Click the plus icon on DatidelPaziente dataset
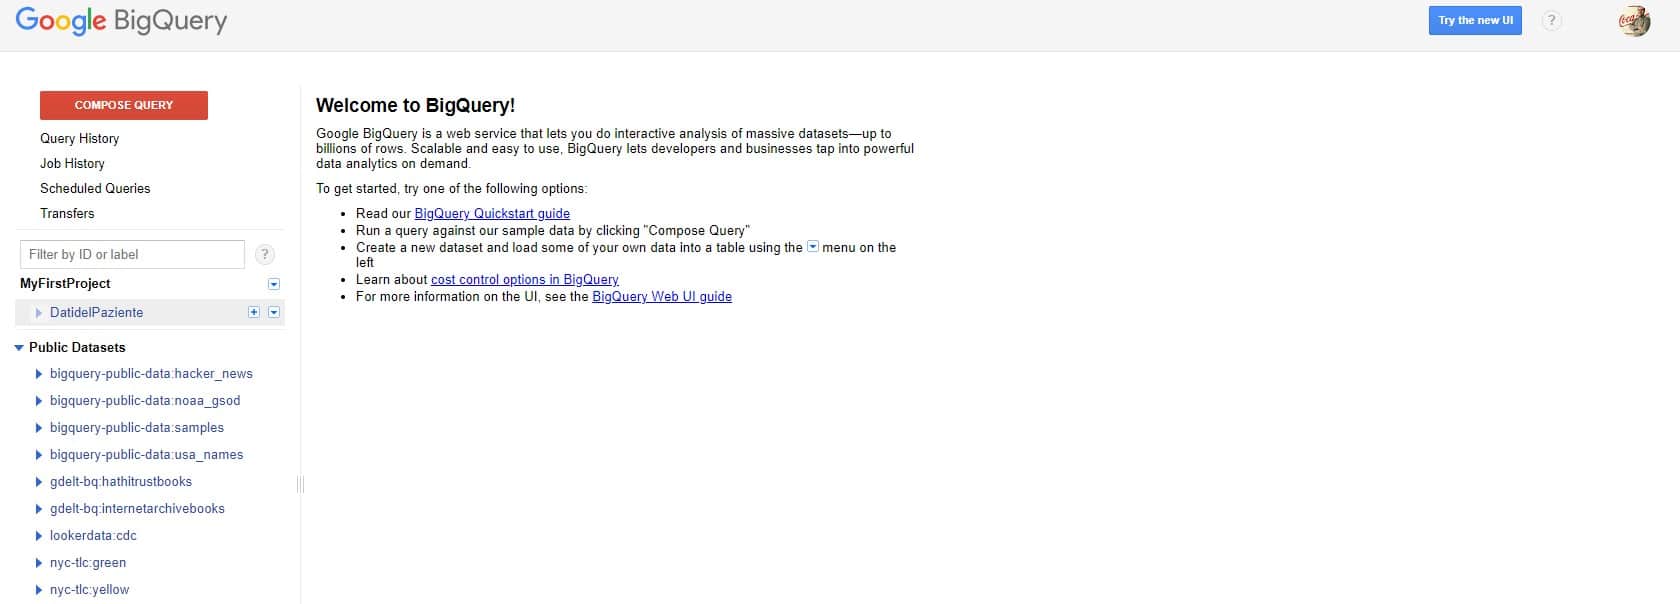 [254, 312]
